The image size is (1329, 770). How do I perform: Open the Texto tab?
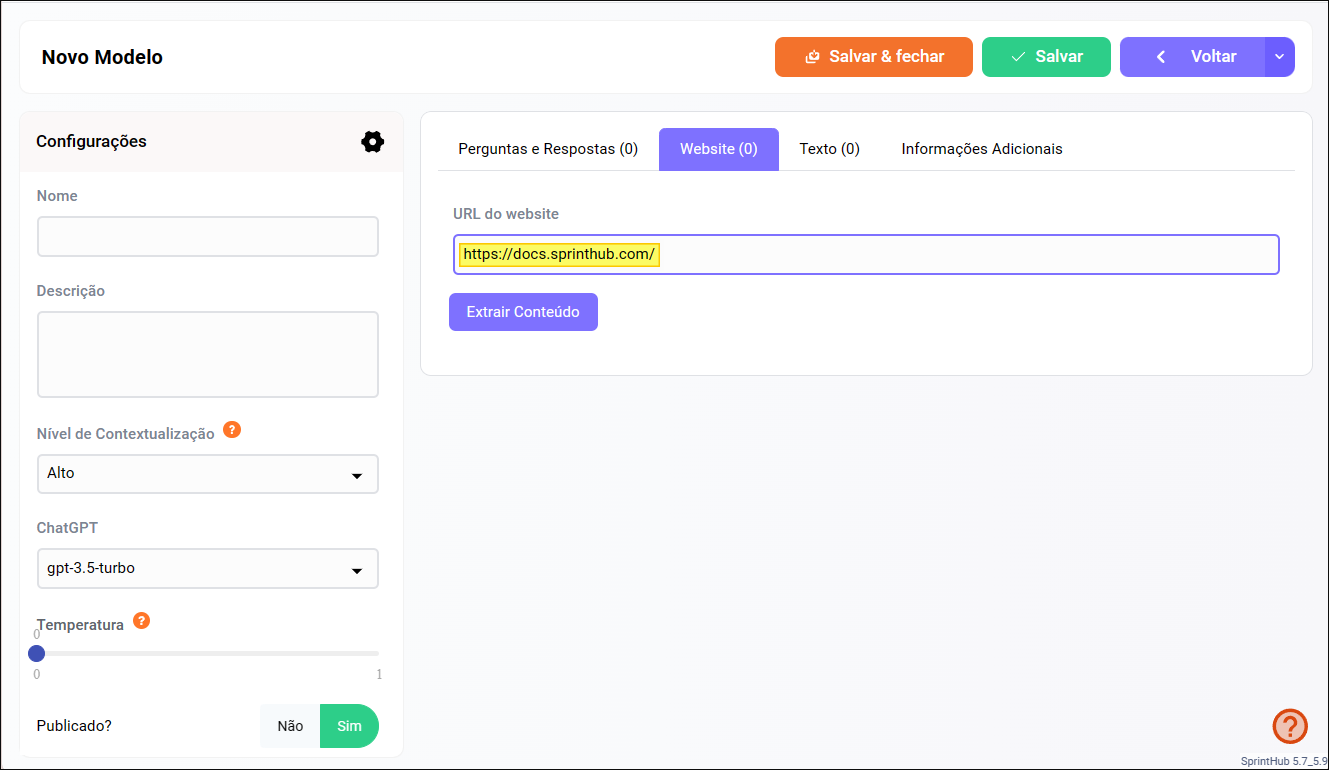(x=829, y=149)
